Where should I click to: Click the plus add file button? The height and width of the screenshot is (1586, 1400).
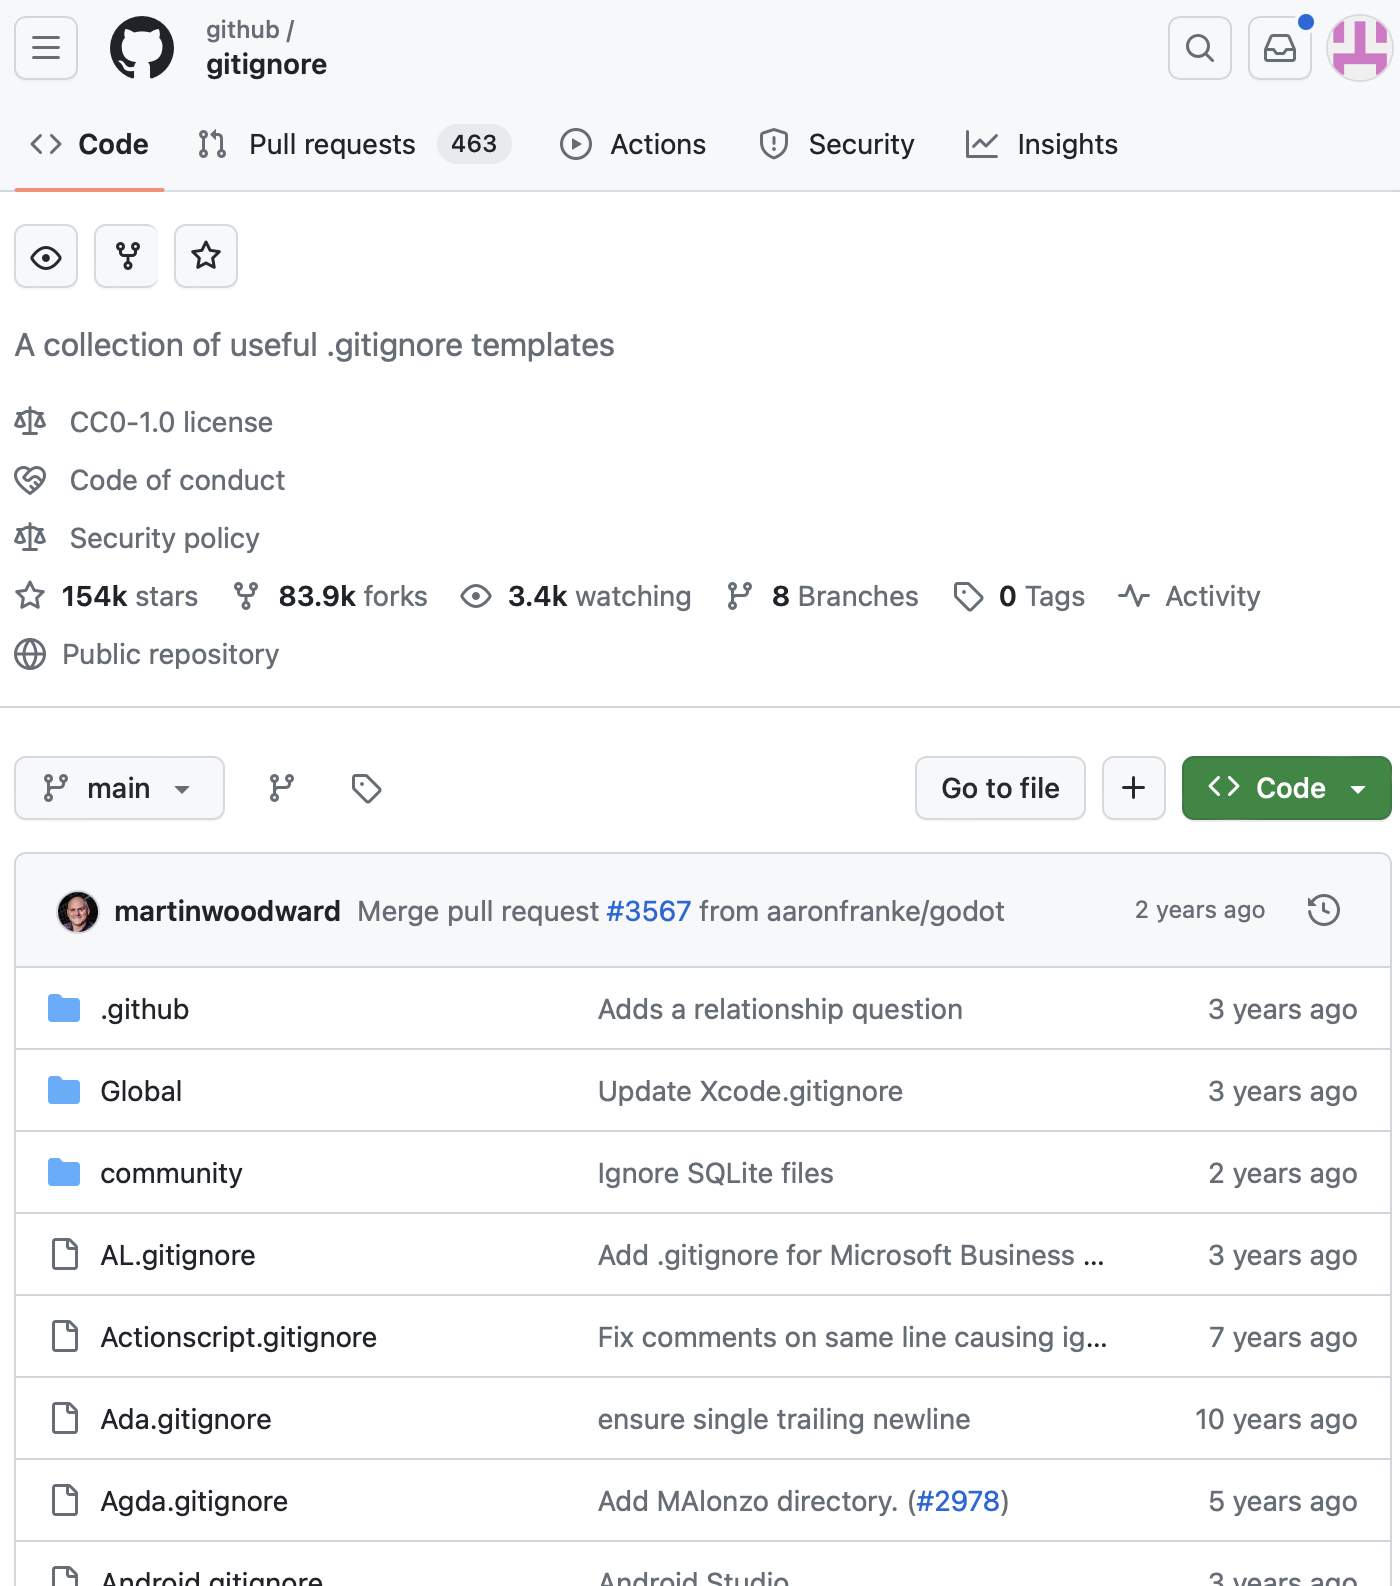coord(1134,788)
